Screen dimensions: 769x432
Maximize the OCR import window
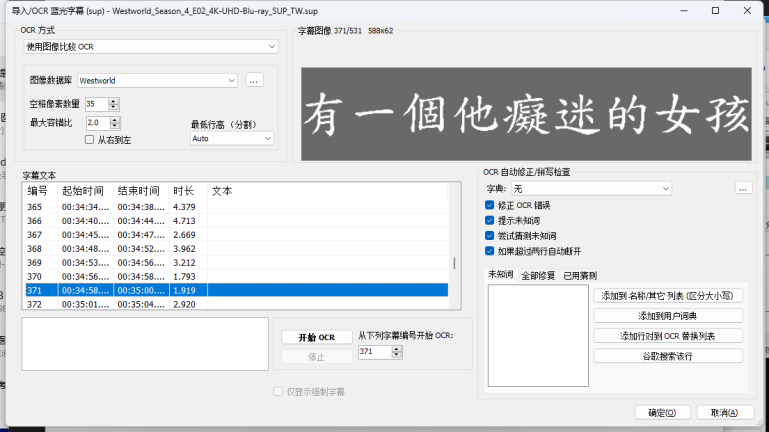[x=716, y=11]
